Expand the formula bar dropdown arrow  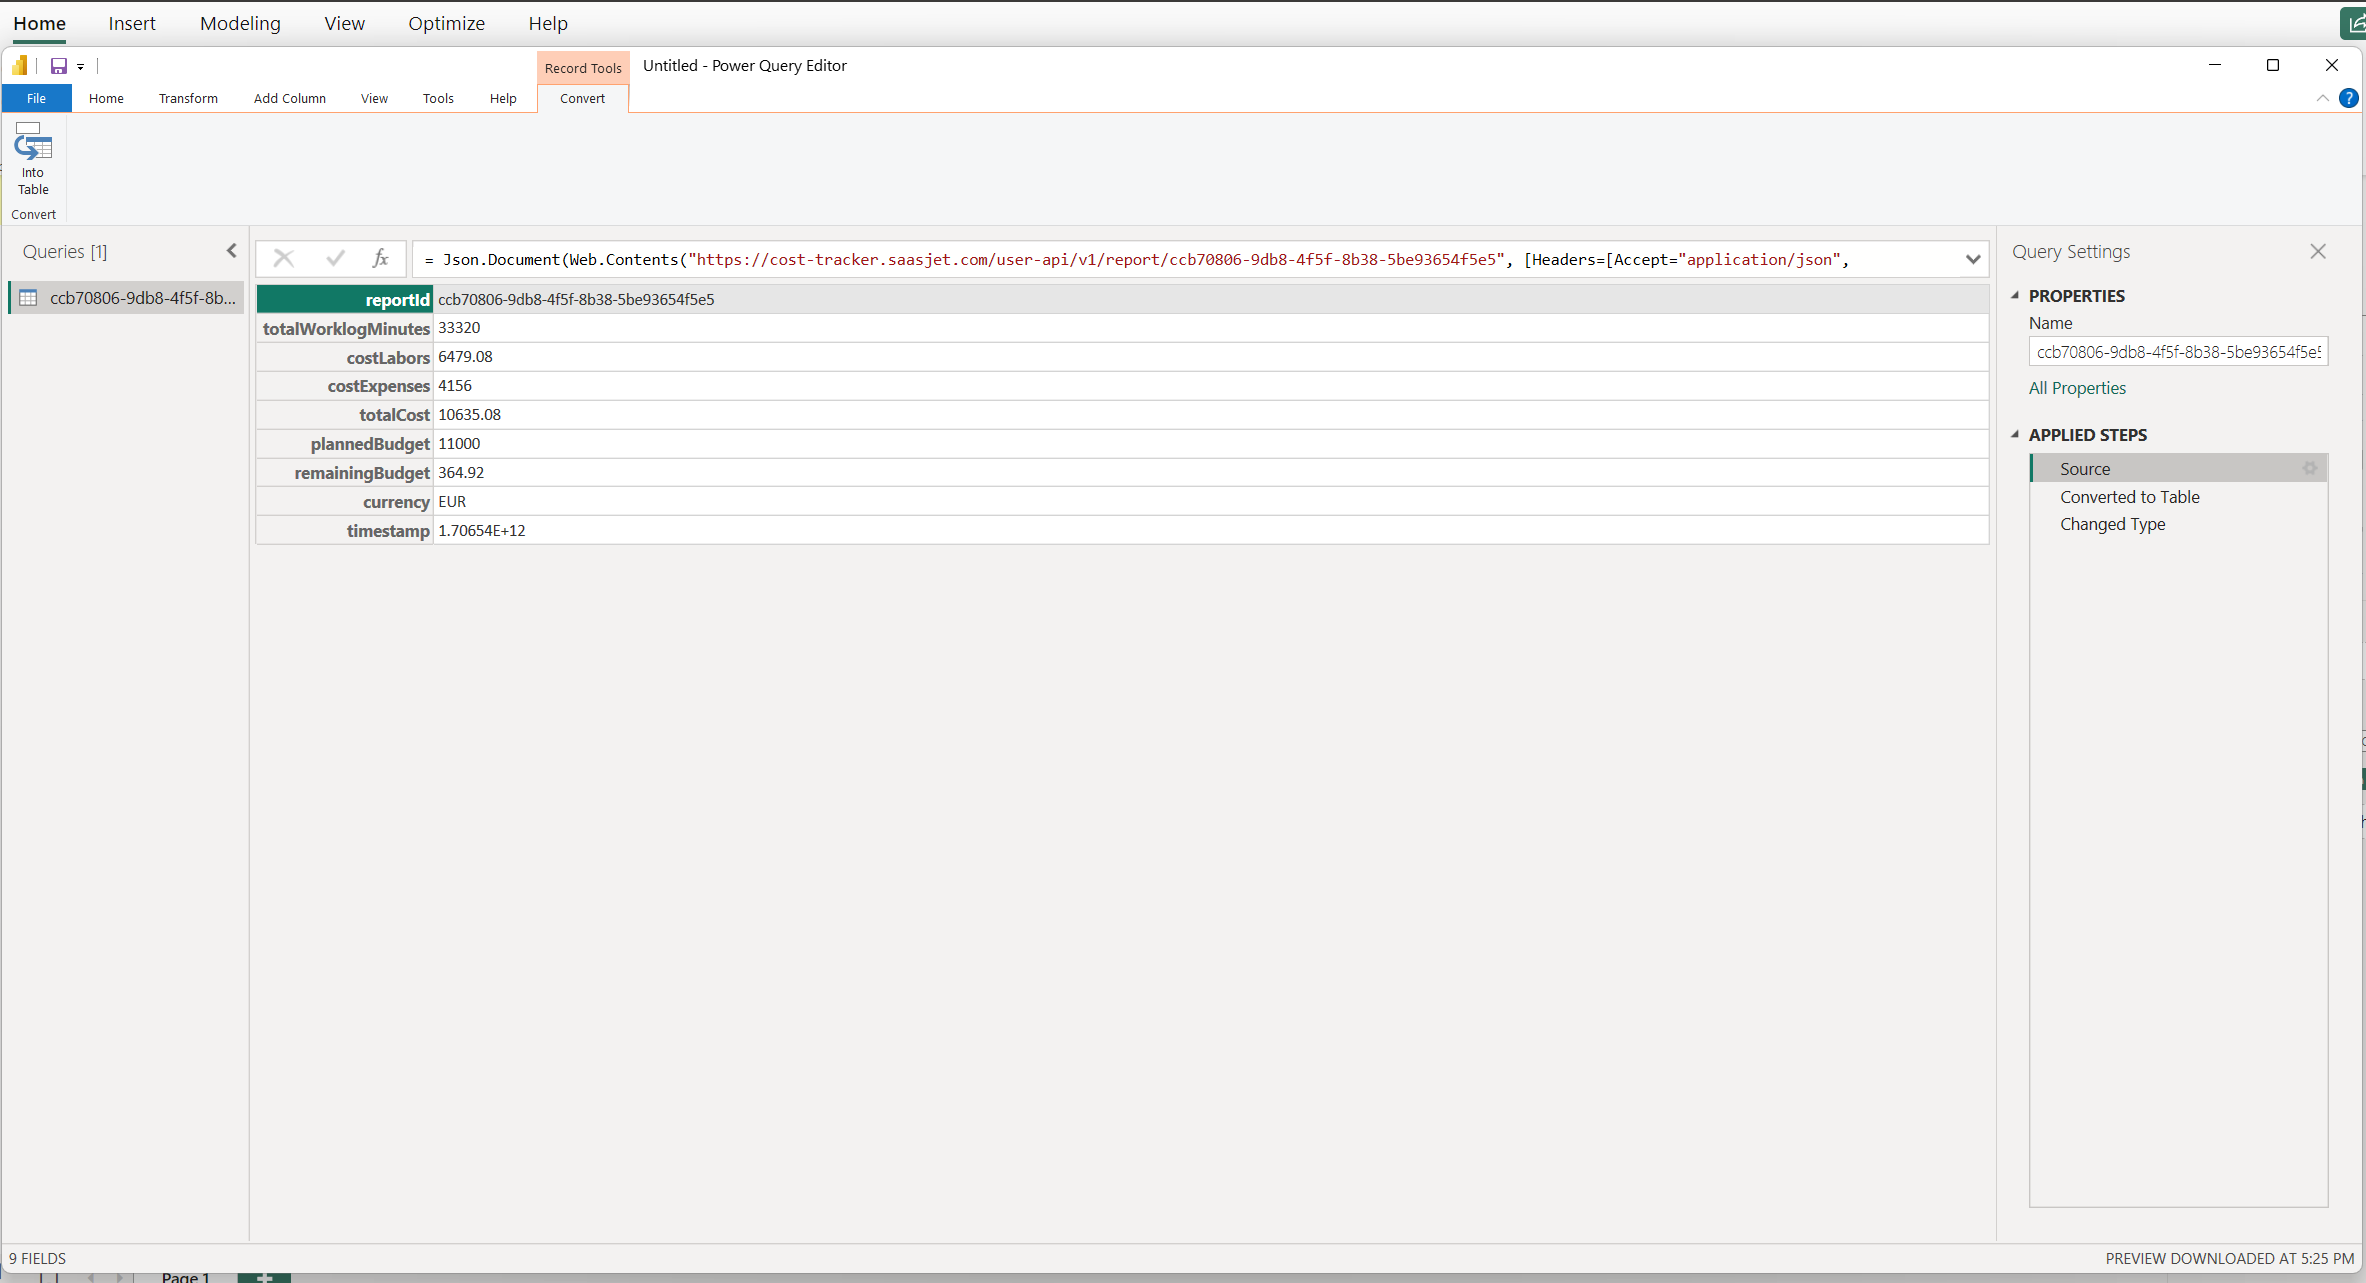click(1973, 259)
